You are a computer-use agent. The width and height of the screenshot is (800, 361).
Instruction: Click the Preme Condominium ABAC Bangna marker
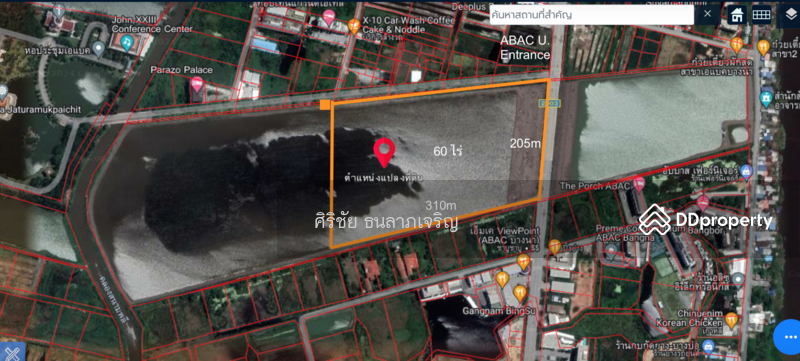(611, 250)
